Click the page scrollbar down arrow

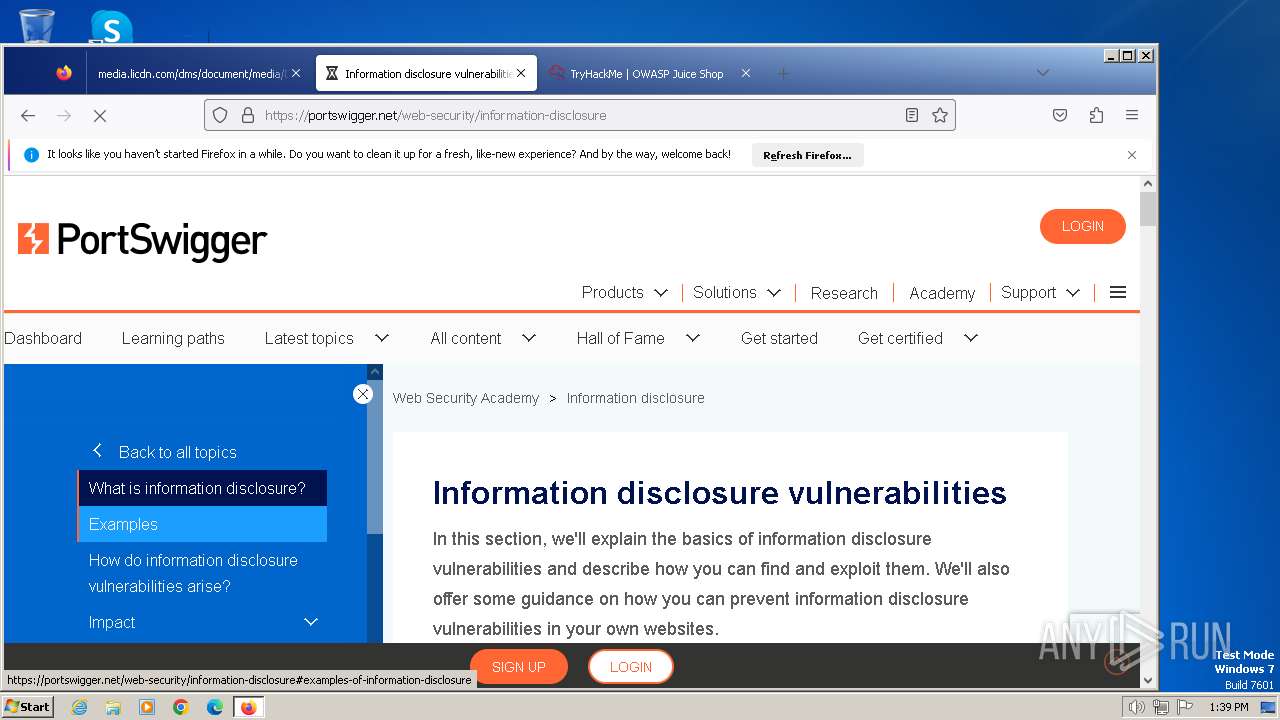[x=1148, y=680]
